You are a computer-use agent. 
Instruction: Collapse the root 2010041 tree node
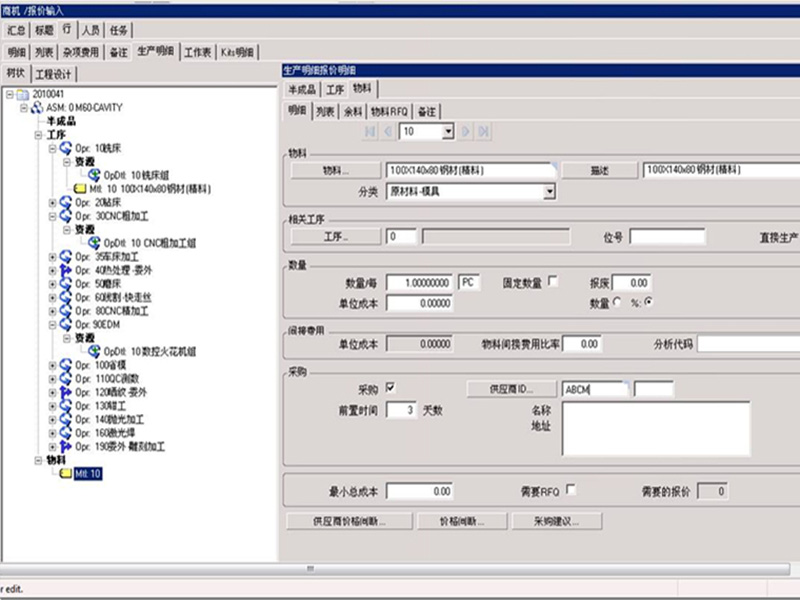point(10,94)
